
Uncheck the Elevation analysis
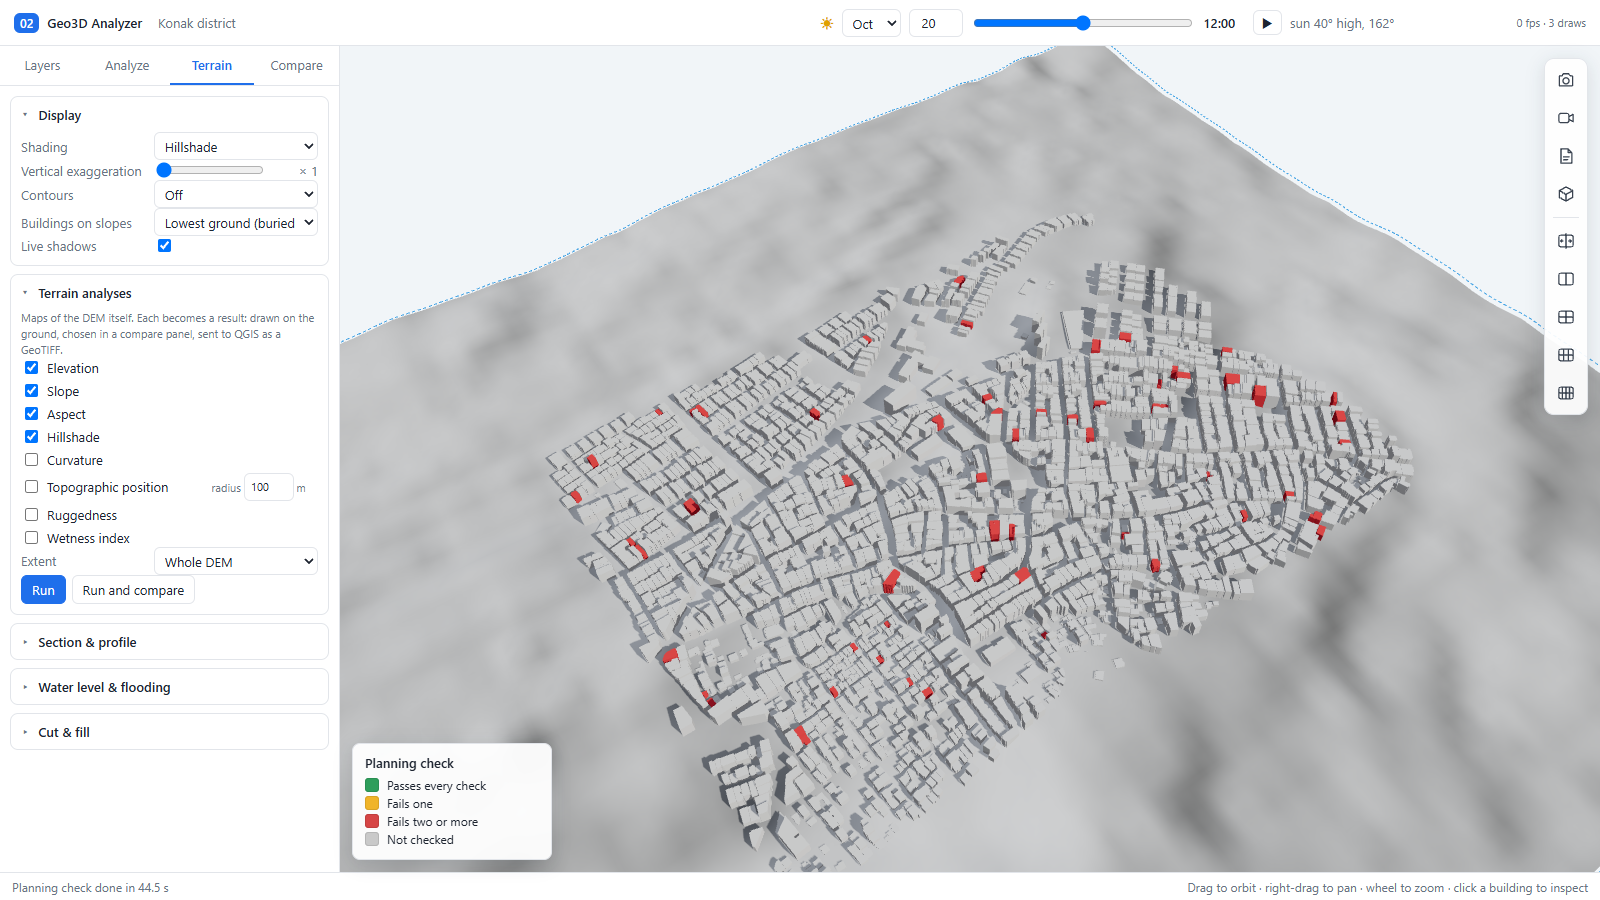32,368
